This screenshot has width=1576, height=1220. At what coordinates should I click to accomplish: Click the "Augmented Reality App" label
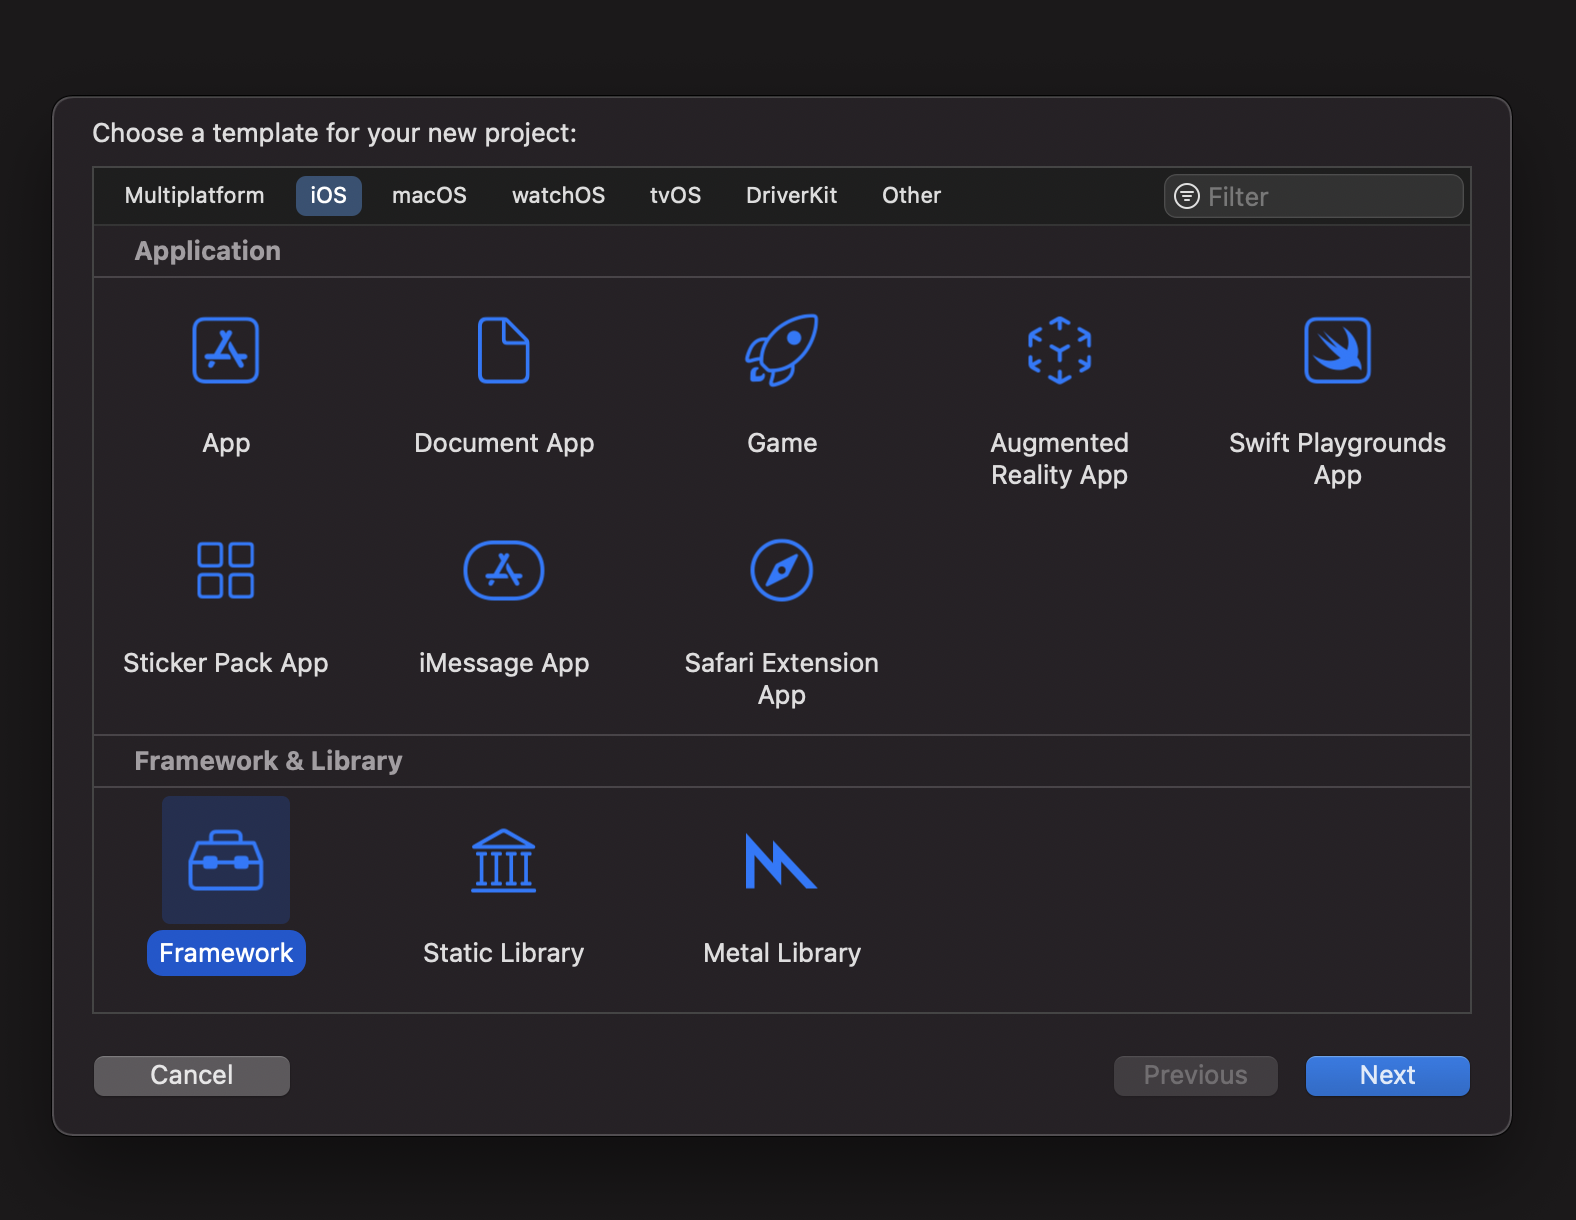1060,459
